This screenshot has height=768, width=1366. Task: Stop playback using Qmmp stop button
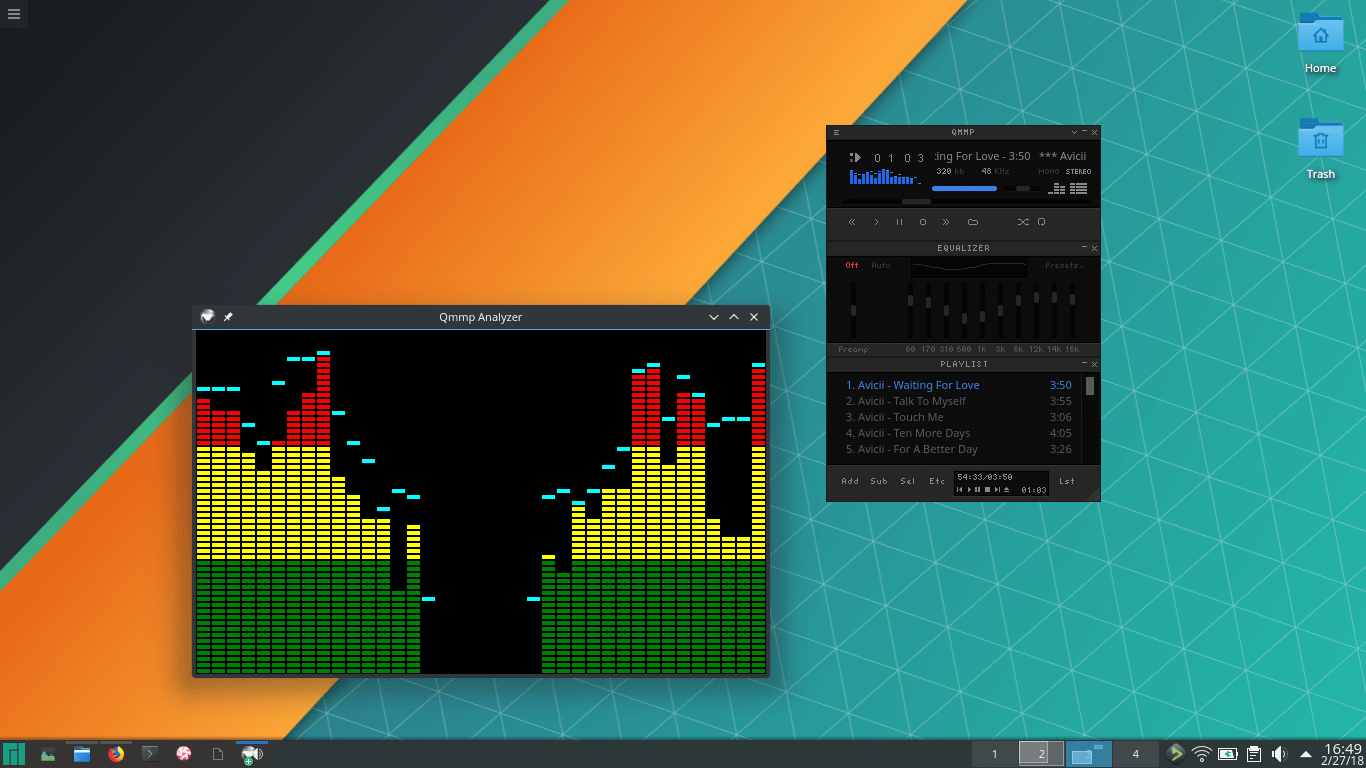coord(923,222)
